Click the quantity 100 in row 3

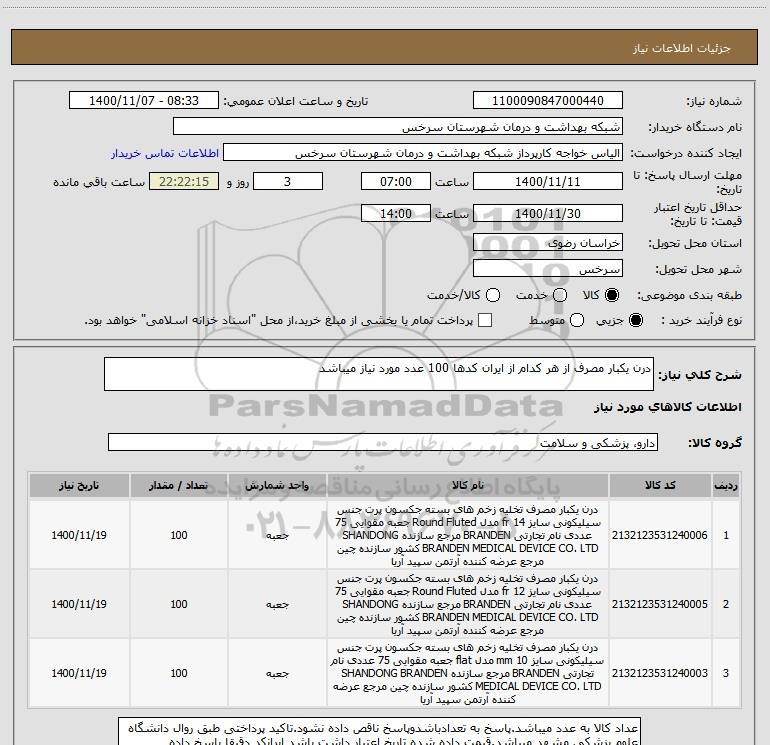pyautogui.click(x=179, y=673)
